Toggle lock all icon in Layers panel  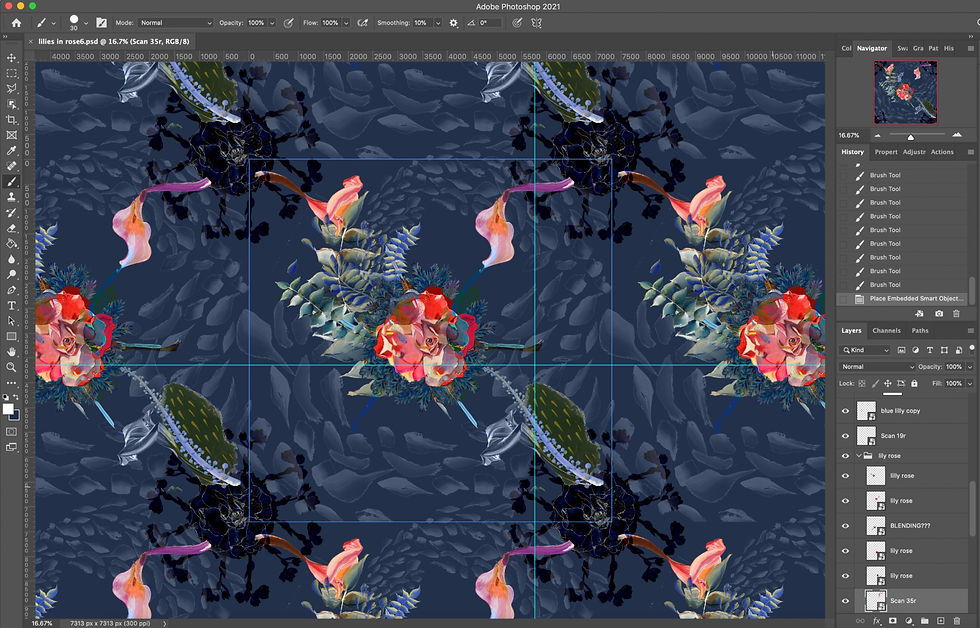click(914, 383)
